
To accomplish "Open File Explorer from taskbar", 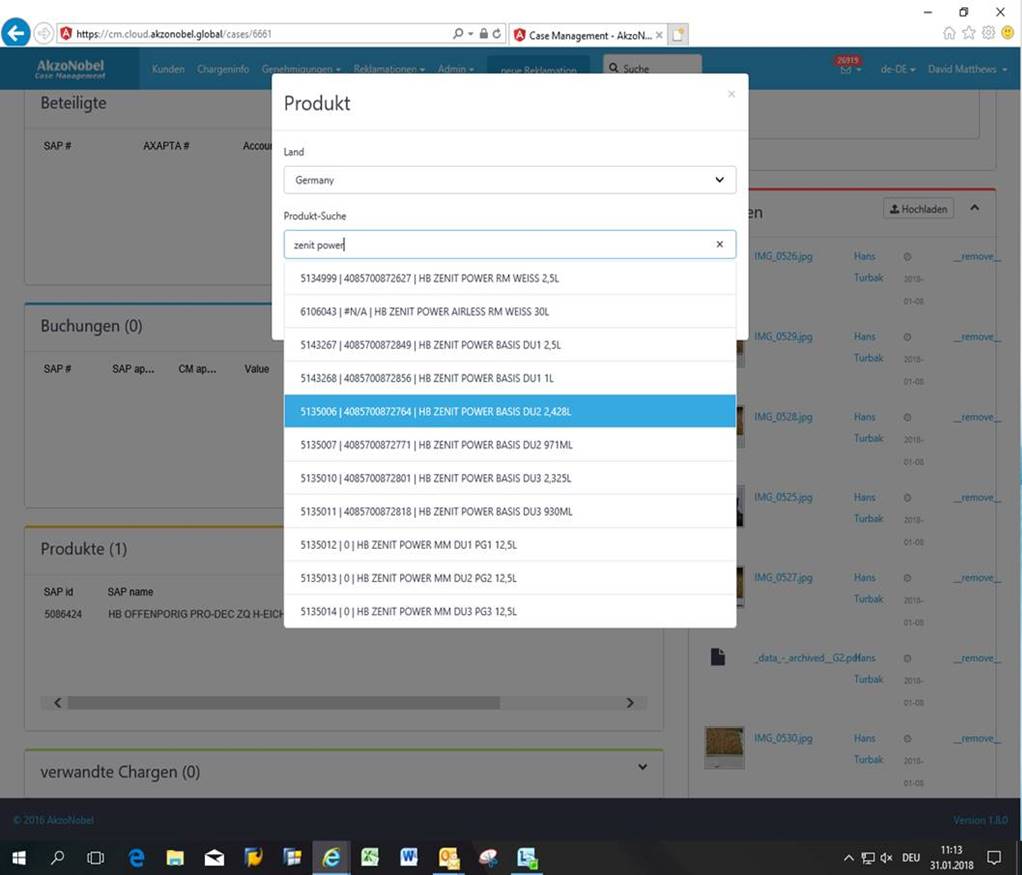I will (x=175, y=857).
